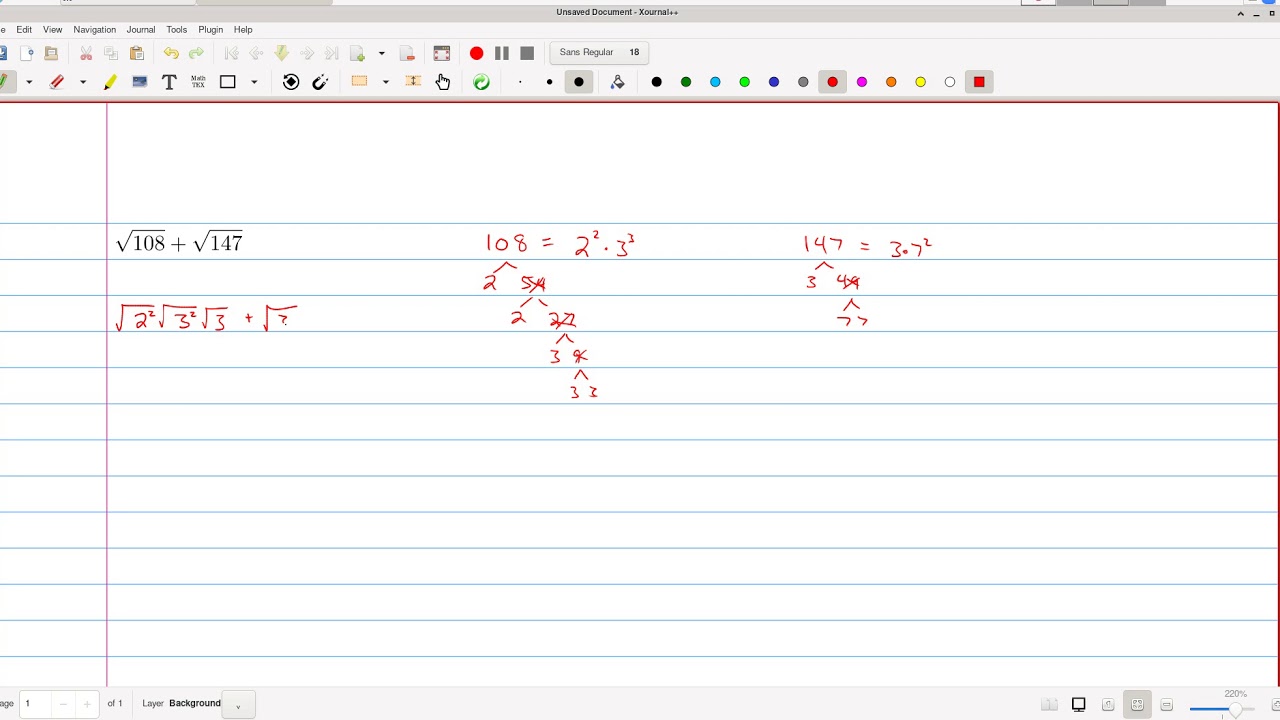Select the Eraser tool
Viewport: 1280px width, 720px height.
(57, 82)
